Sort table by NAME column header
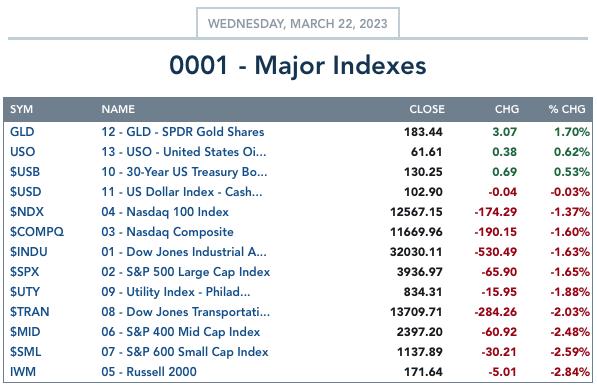This screenshot has height=387, width=597. (118, 109)
